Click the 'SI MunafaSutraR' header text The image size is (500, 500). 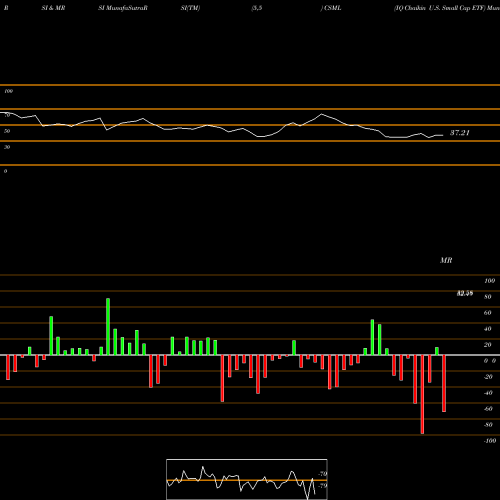point(123,8)
